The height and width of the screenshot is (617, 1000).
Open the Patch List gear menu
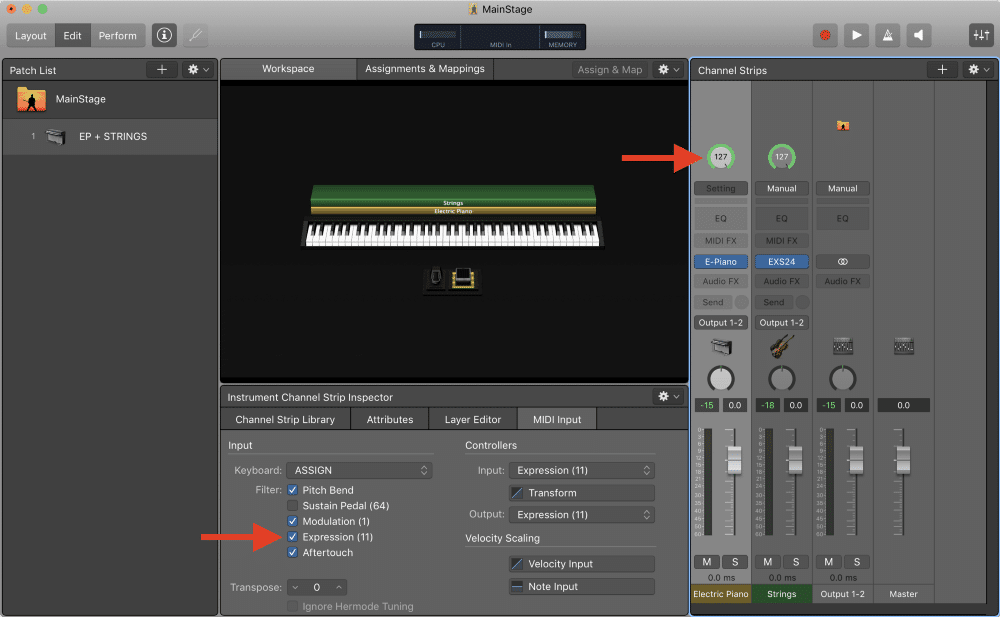coord(198,70)
